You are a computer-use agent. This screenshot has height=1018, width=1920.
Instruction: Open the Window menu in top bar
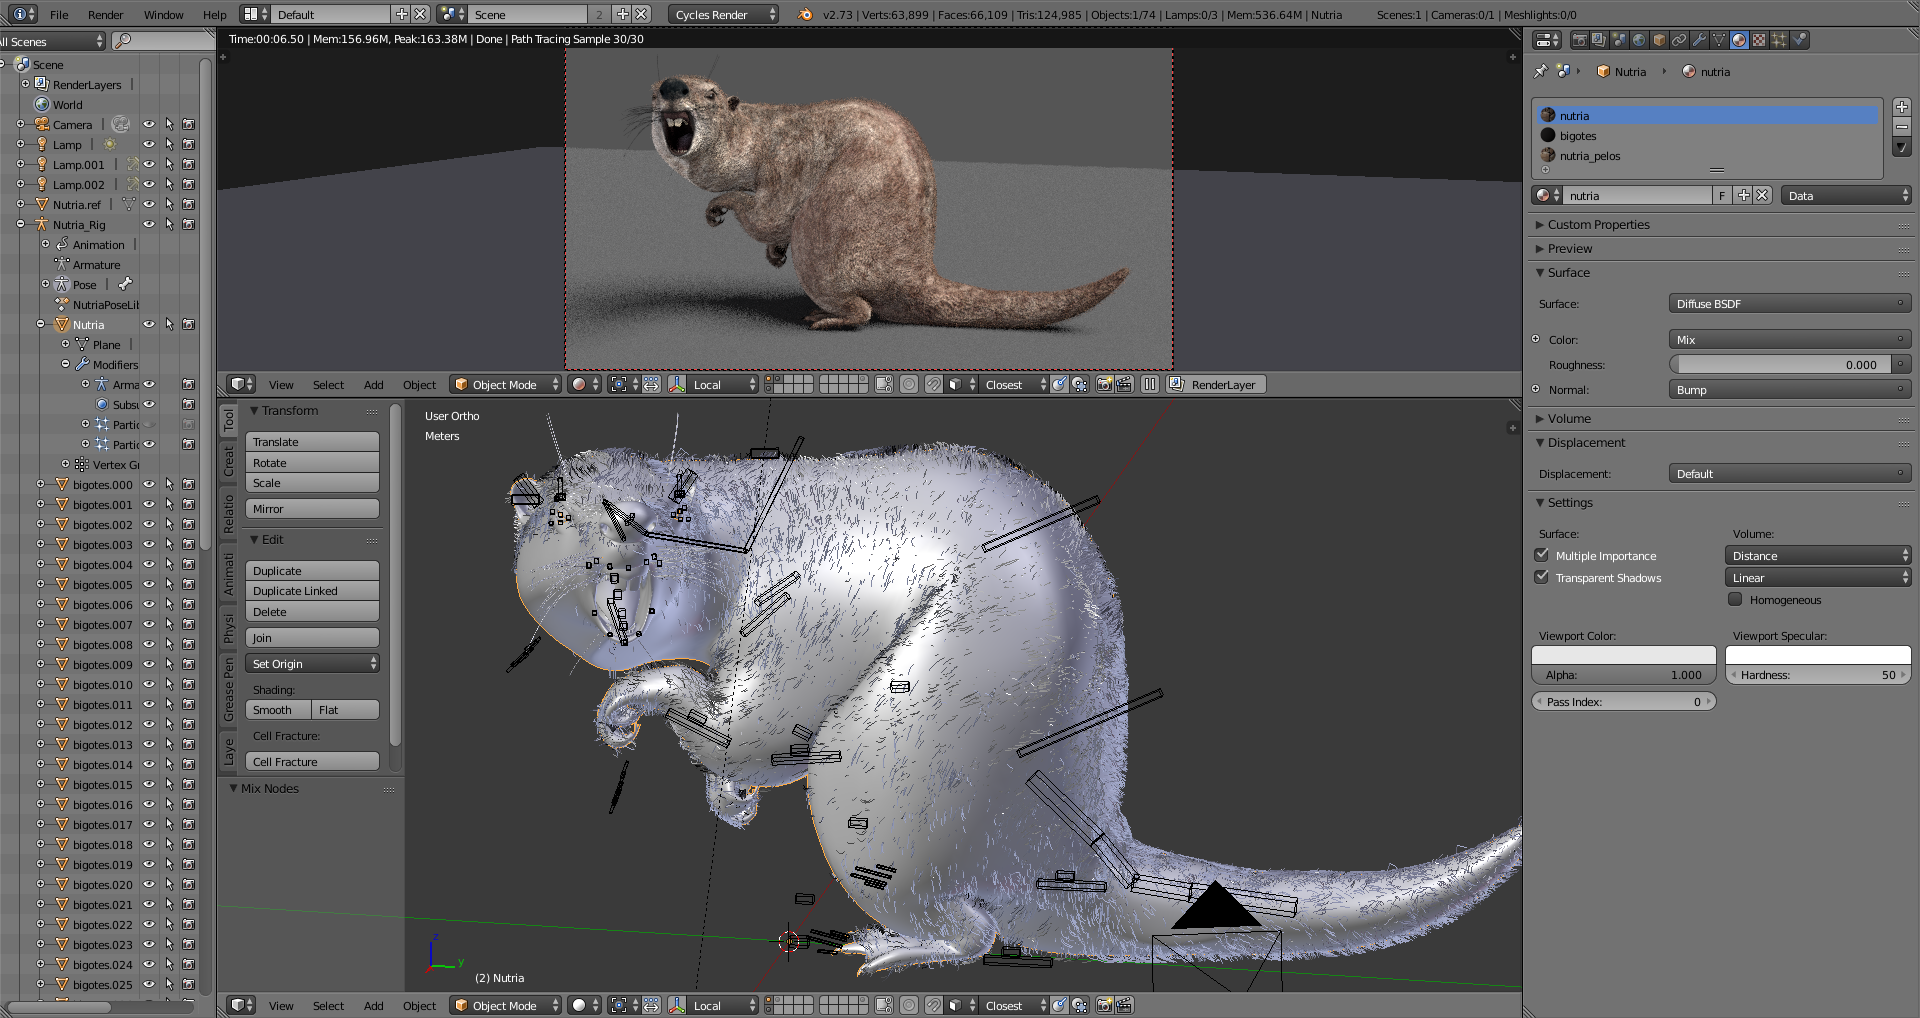click(x=163, y=14)
